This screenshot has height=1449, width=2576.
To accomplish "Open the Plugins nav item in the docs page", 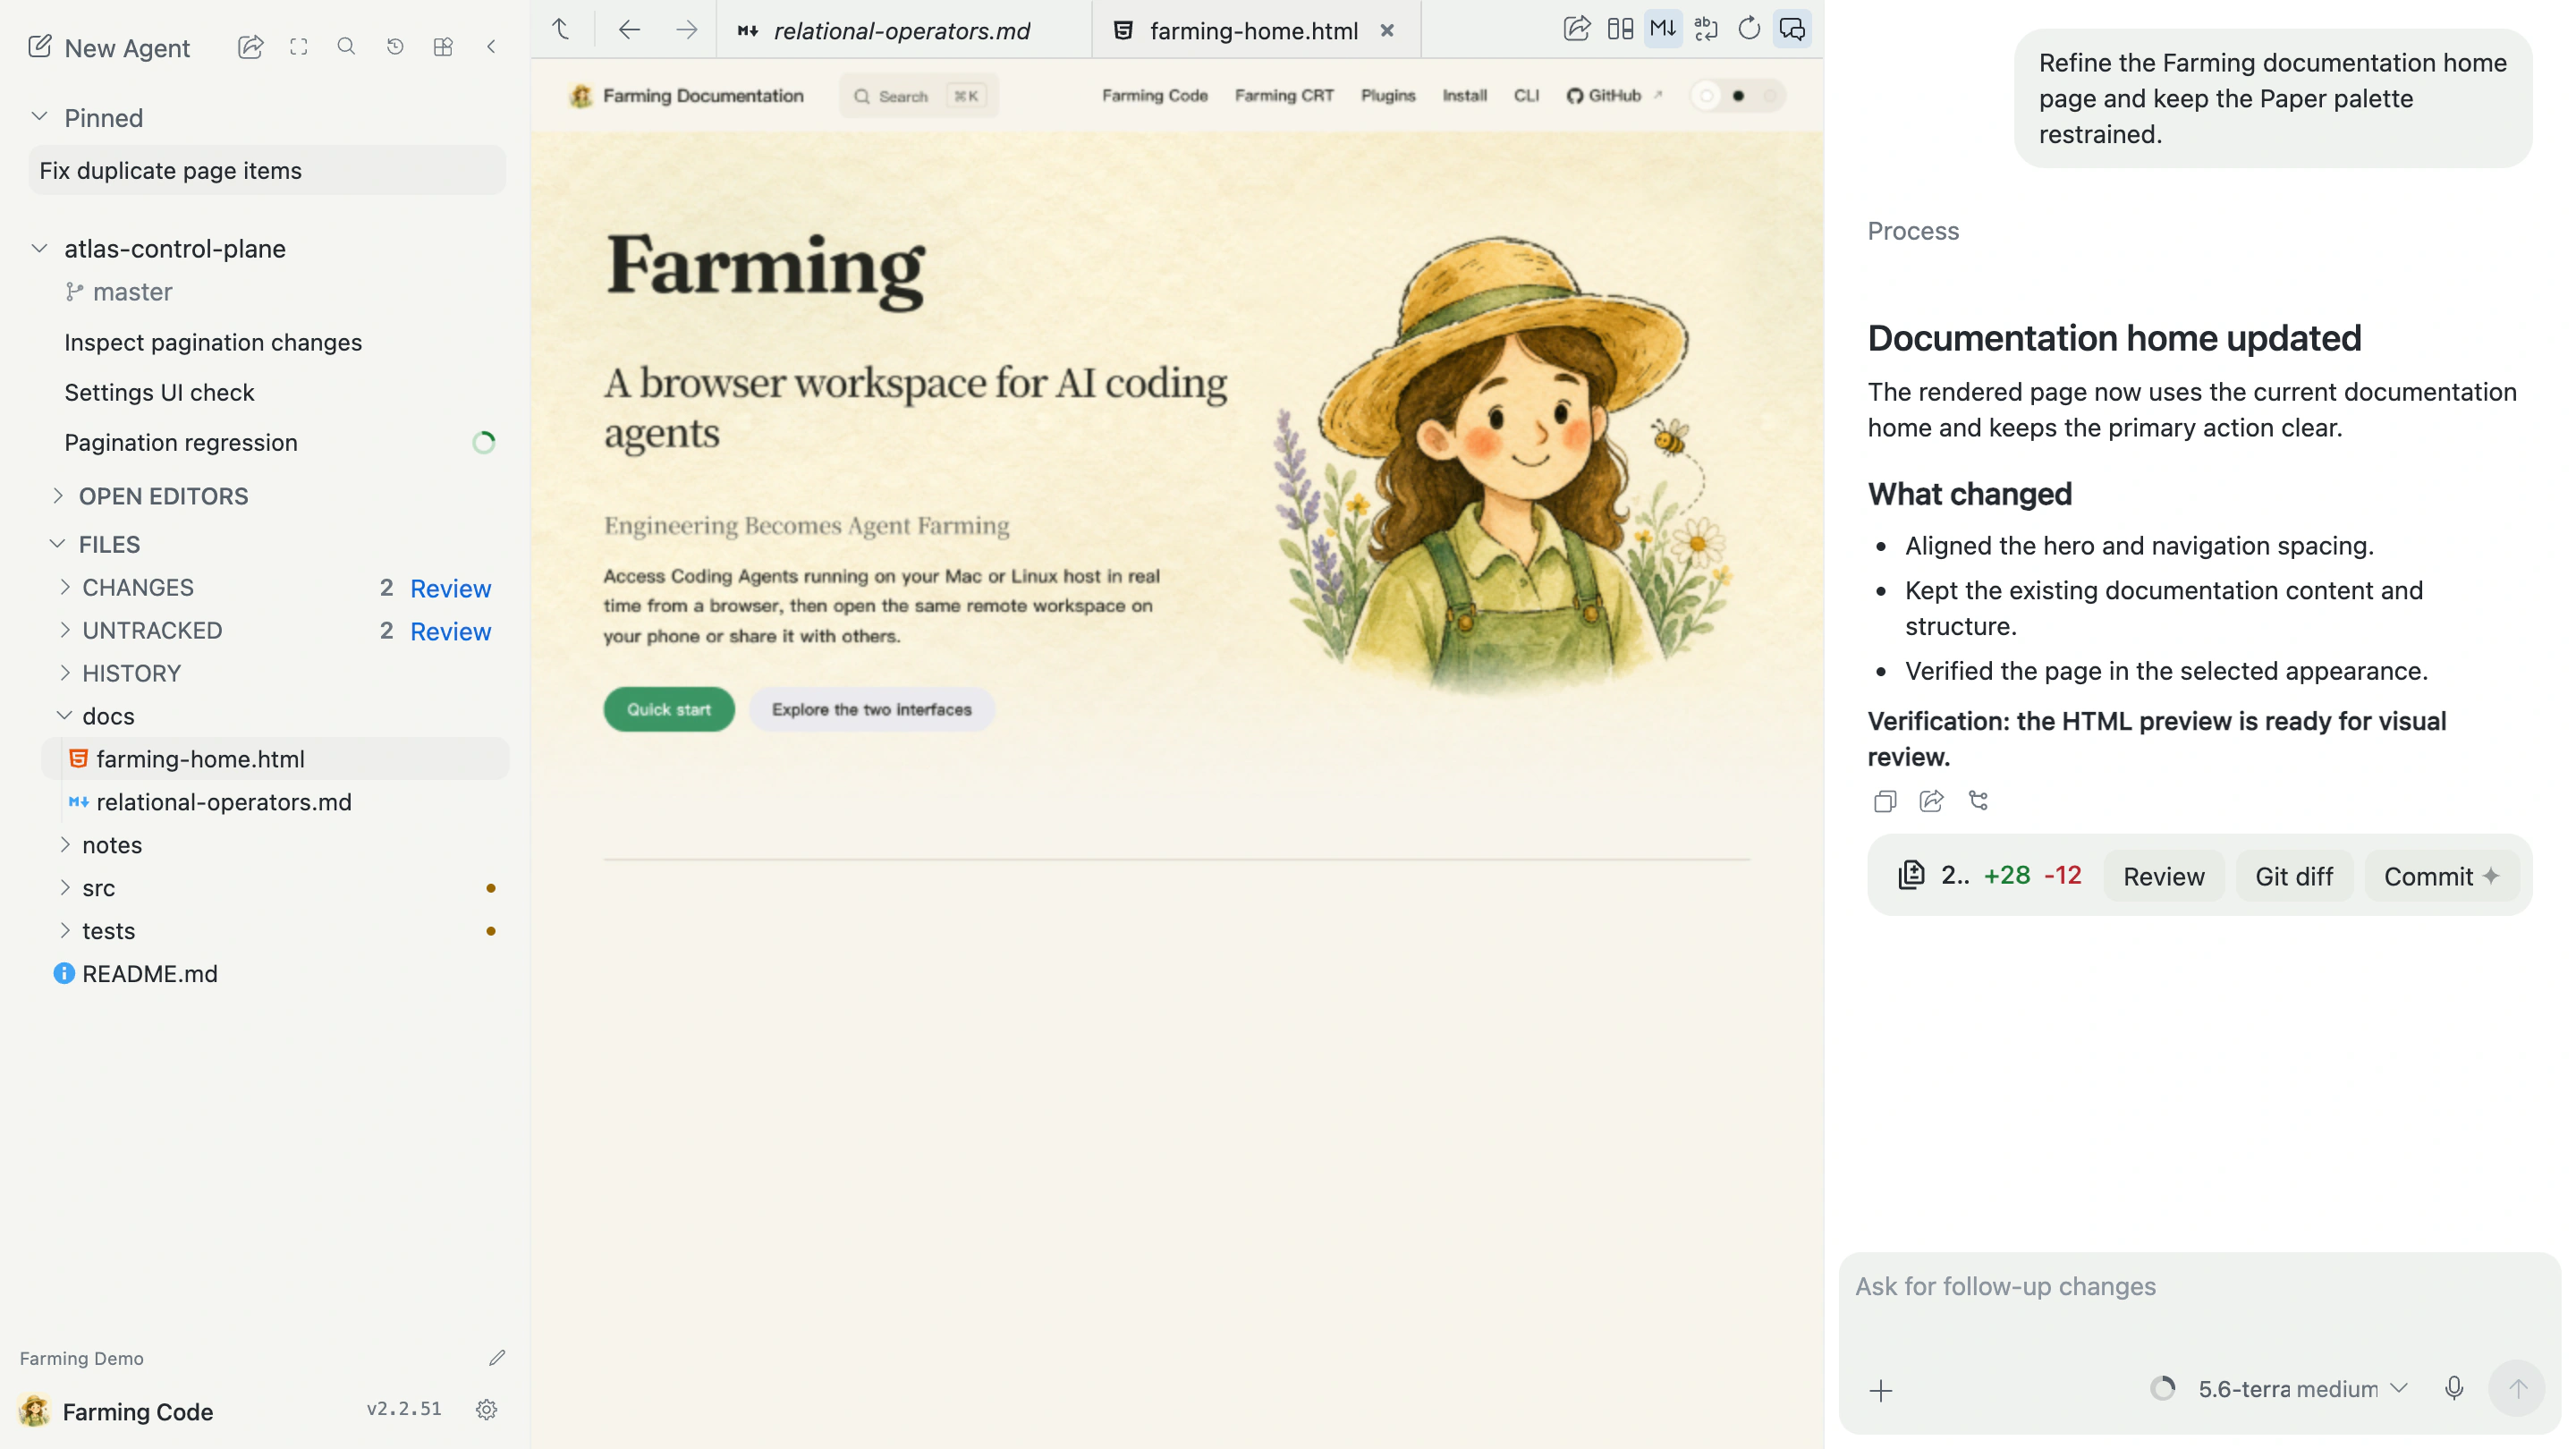I will [x=1388, y=96].
